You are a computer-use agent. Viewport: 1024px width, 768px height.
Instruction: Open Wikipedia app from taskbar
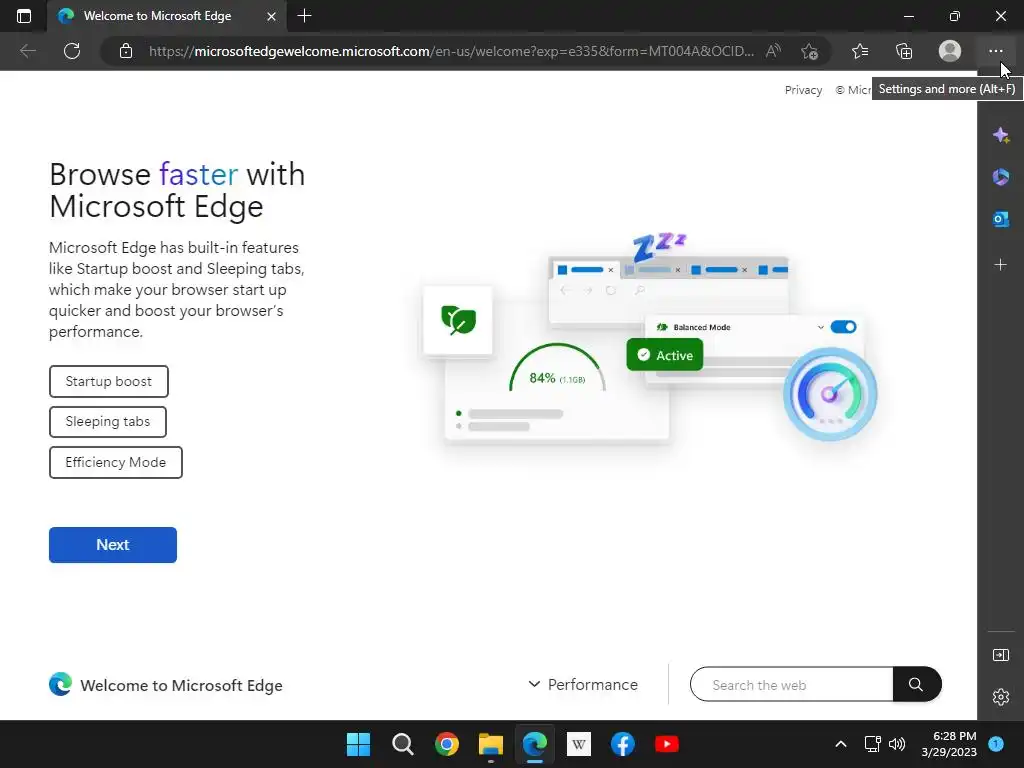click(x=579, y=744)
